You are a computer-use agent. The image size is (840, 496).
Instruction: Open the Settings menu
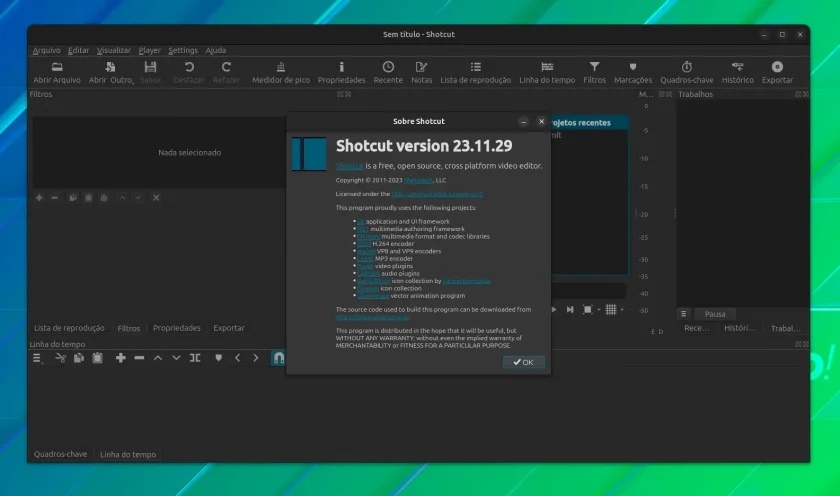(183, 50)
